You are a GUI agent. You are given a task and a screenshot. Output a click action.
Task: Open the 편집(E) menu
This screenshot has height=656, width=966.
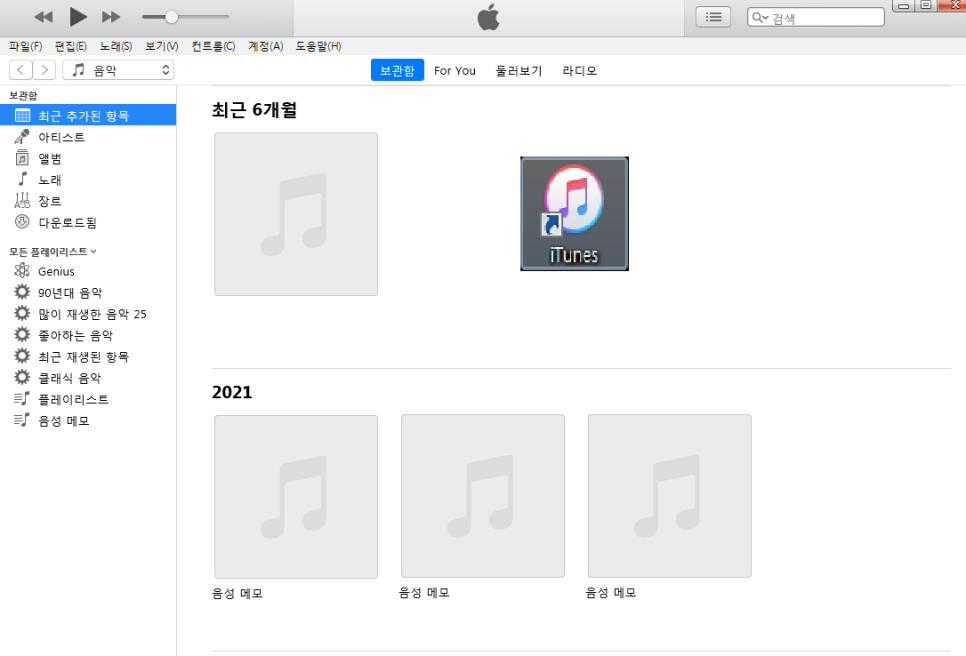coord(70,46)
